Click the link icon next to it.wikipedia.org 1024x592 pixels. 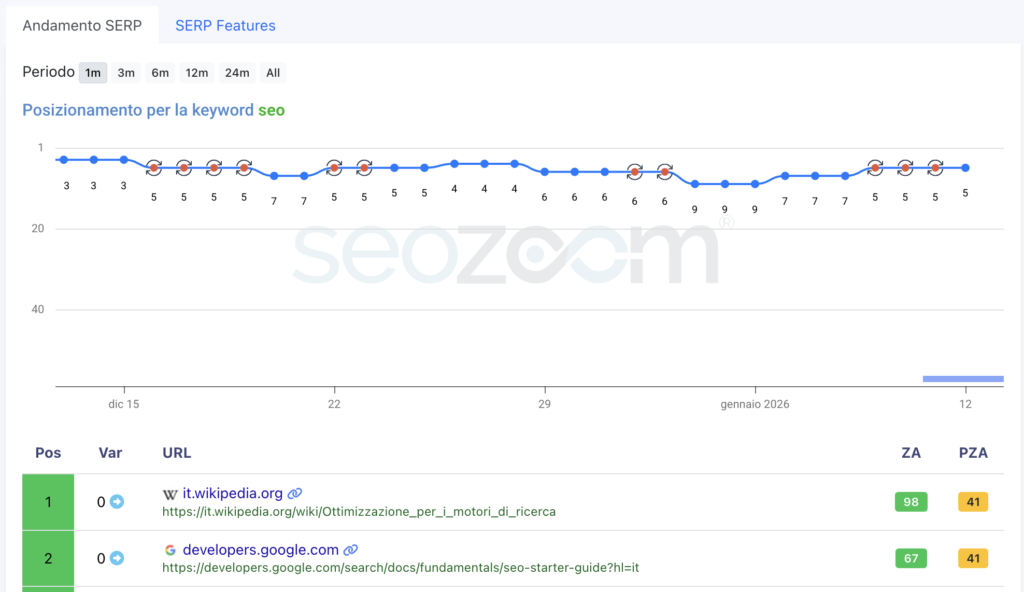pos(295,493)
